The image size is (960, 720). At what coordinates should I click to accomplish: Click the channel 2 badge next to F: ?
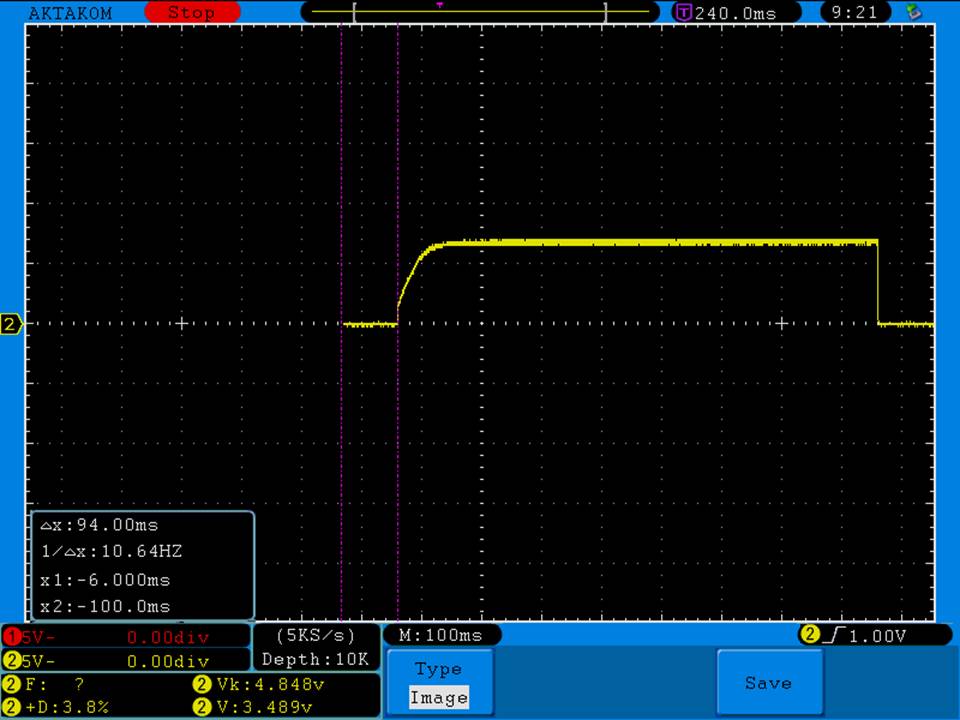pos(12,683)
